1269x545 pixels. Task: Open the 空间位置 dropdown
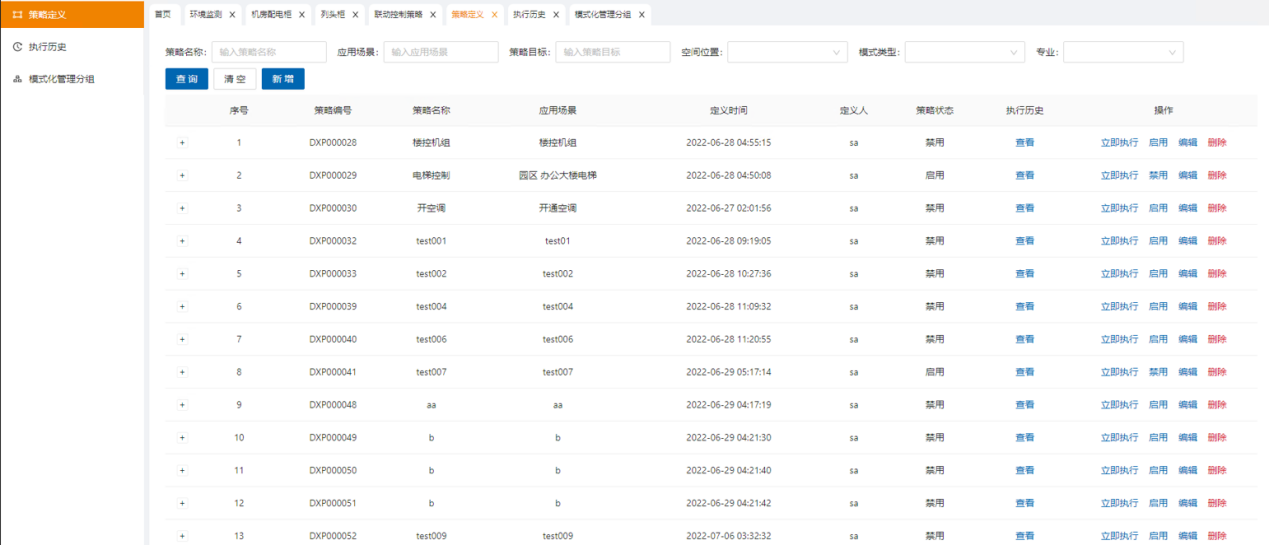pyautogui.click(x=788, y=52)
